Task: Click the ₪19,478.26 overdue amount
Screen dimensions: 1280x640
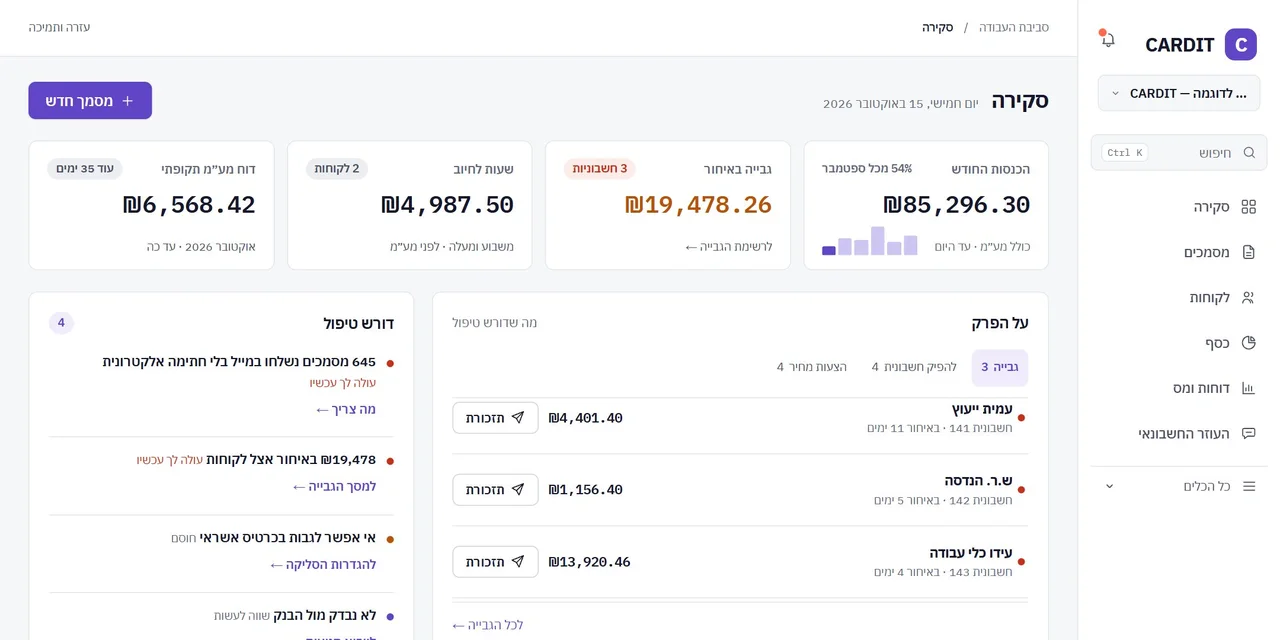Action: tap(699, 205)
